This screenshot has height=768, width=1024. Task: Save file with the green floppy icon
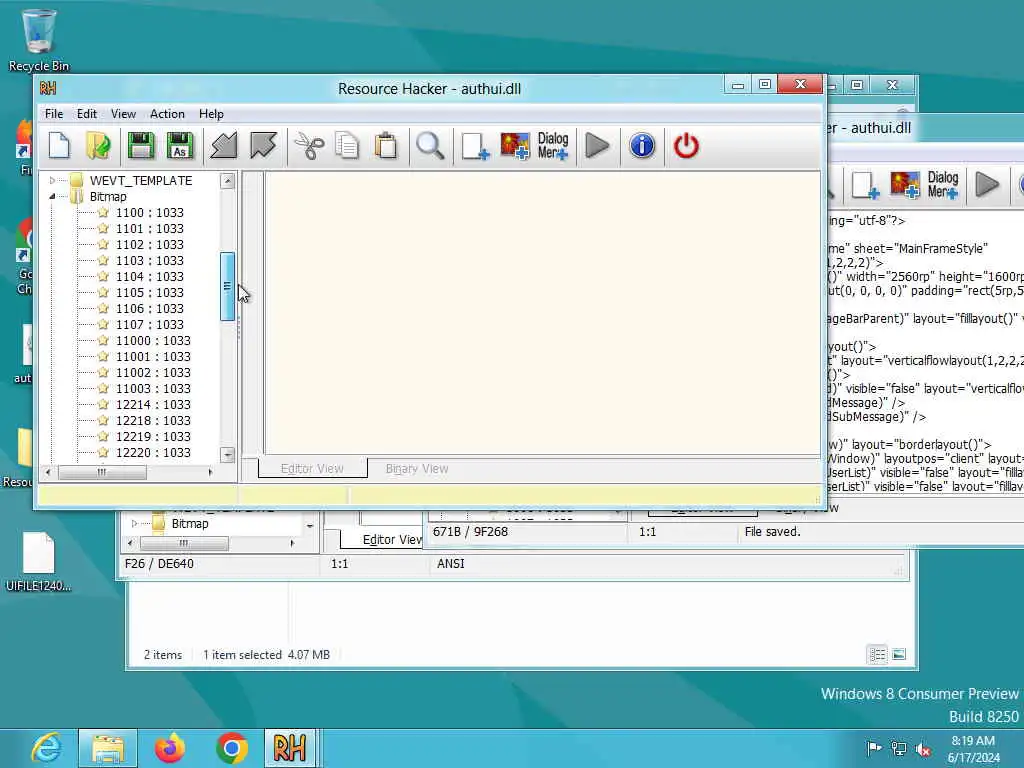click(x=140, y=146)
